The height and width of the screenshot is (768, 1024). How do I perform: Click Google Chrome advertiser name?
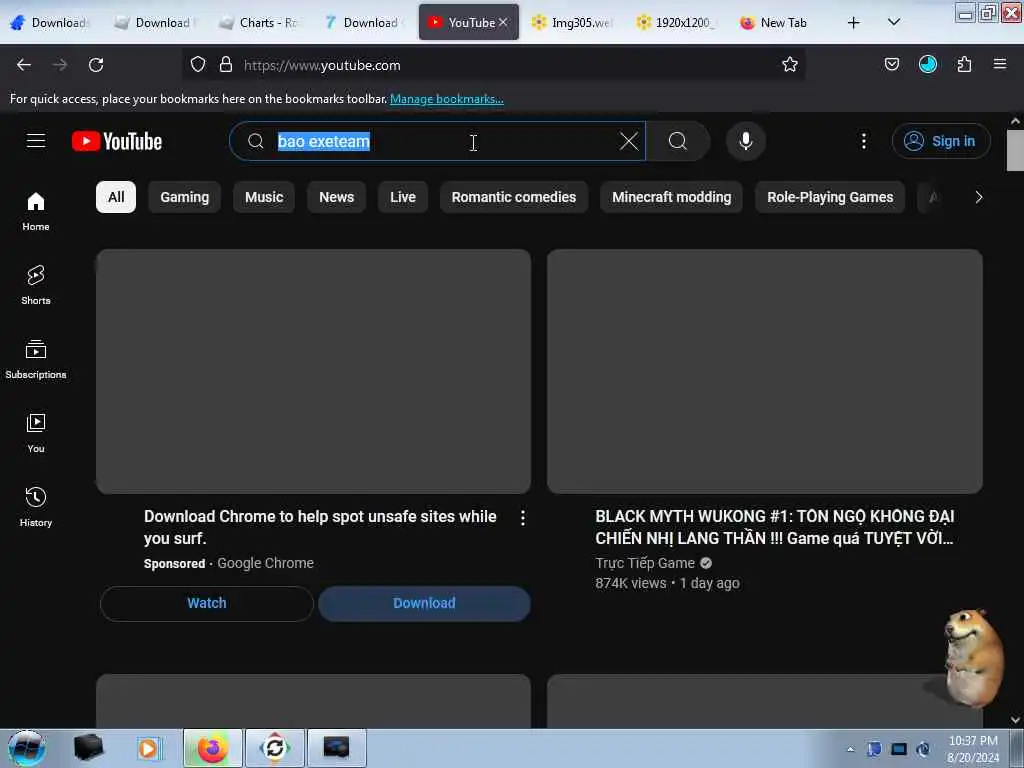coord(265,563)
